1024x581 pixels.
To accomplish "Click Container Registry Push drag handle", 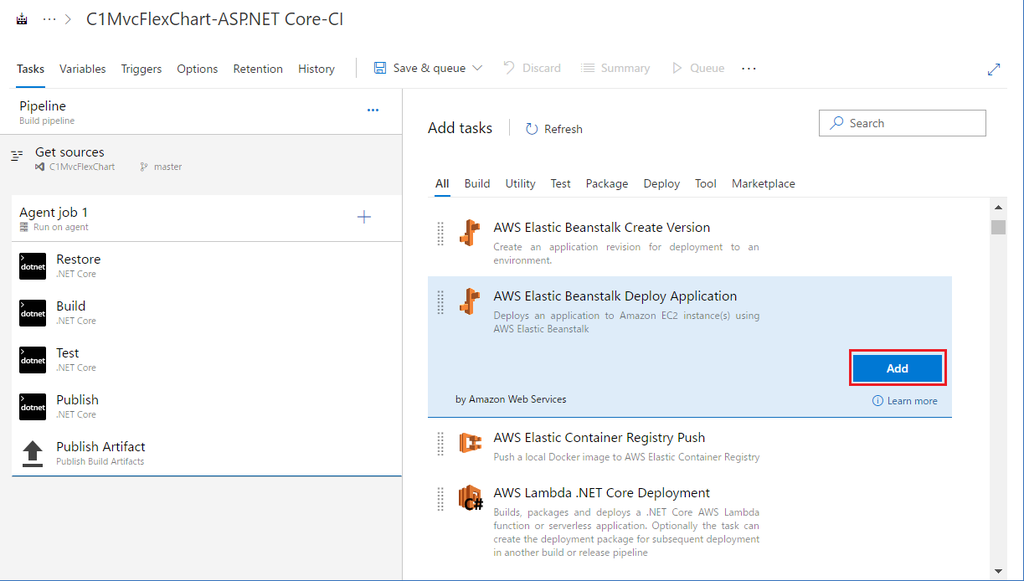I will pyautogui.click(x=440, y=443).
